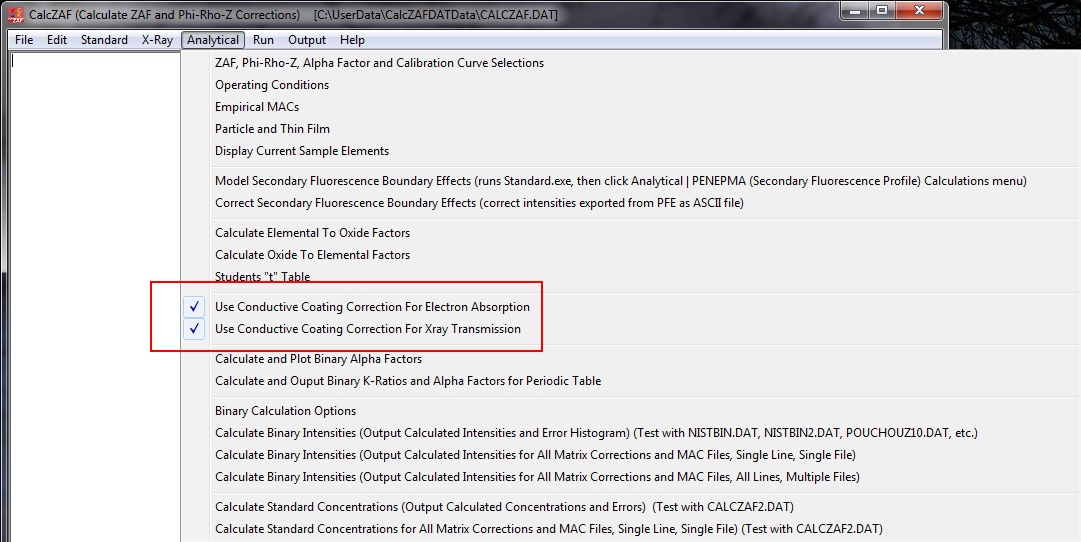This screenshot has height=542, width=1081.
Task: Collapse the open Analytical menu
Action: click(x=213, y=40)
